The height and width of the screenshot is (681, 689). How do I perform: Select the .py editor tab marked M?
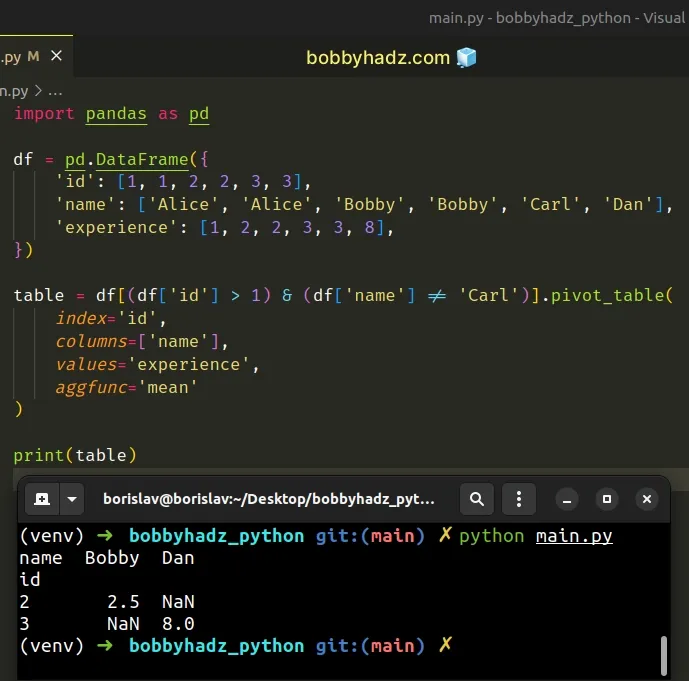20,57
